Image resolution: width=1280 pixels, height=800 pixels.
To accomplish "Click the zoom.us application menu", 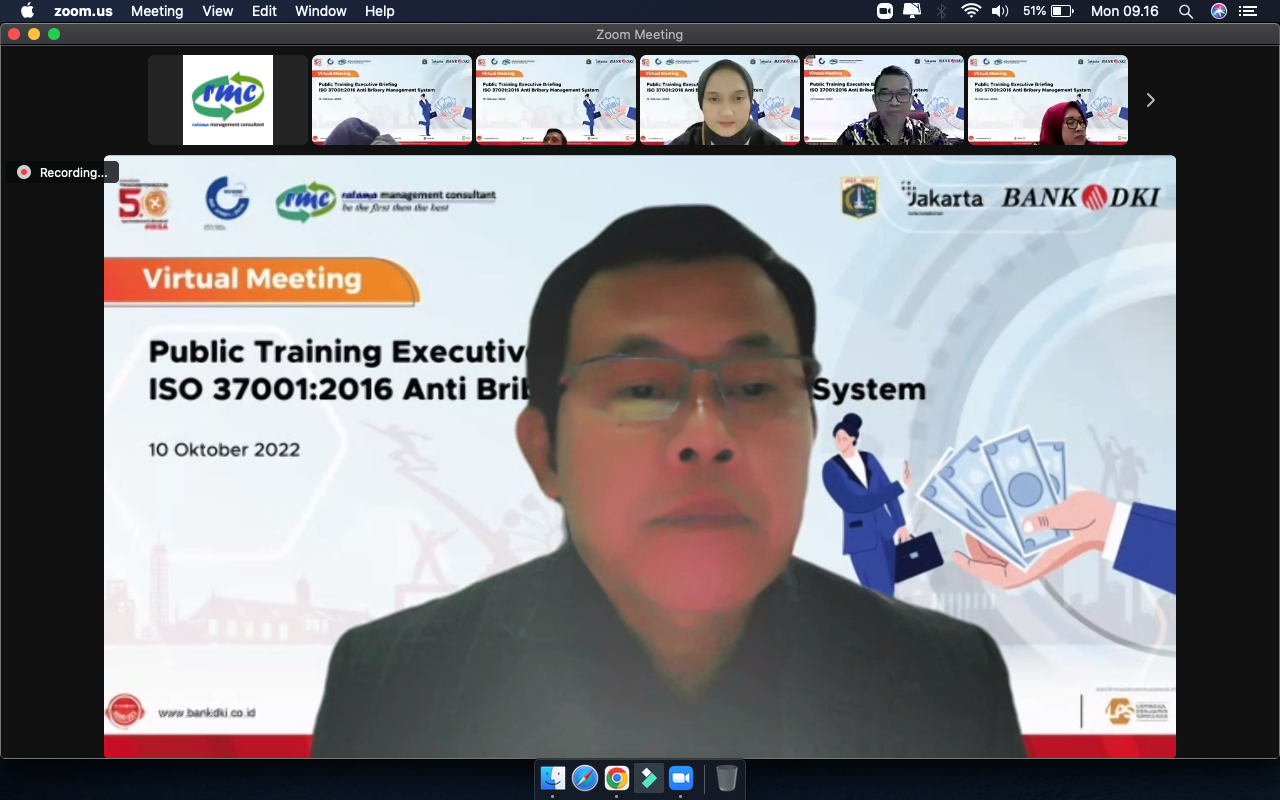I will (x=84, y=11).
